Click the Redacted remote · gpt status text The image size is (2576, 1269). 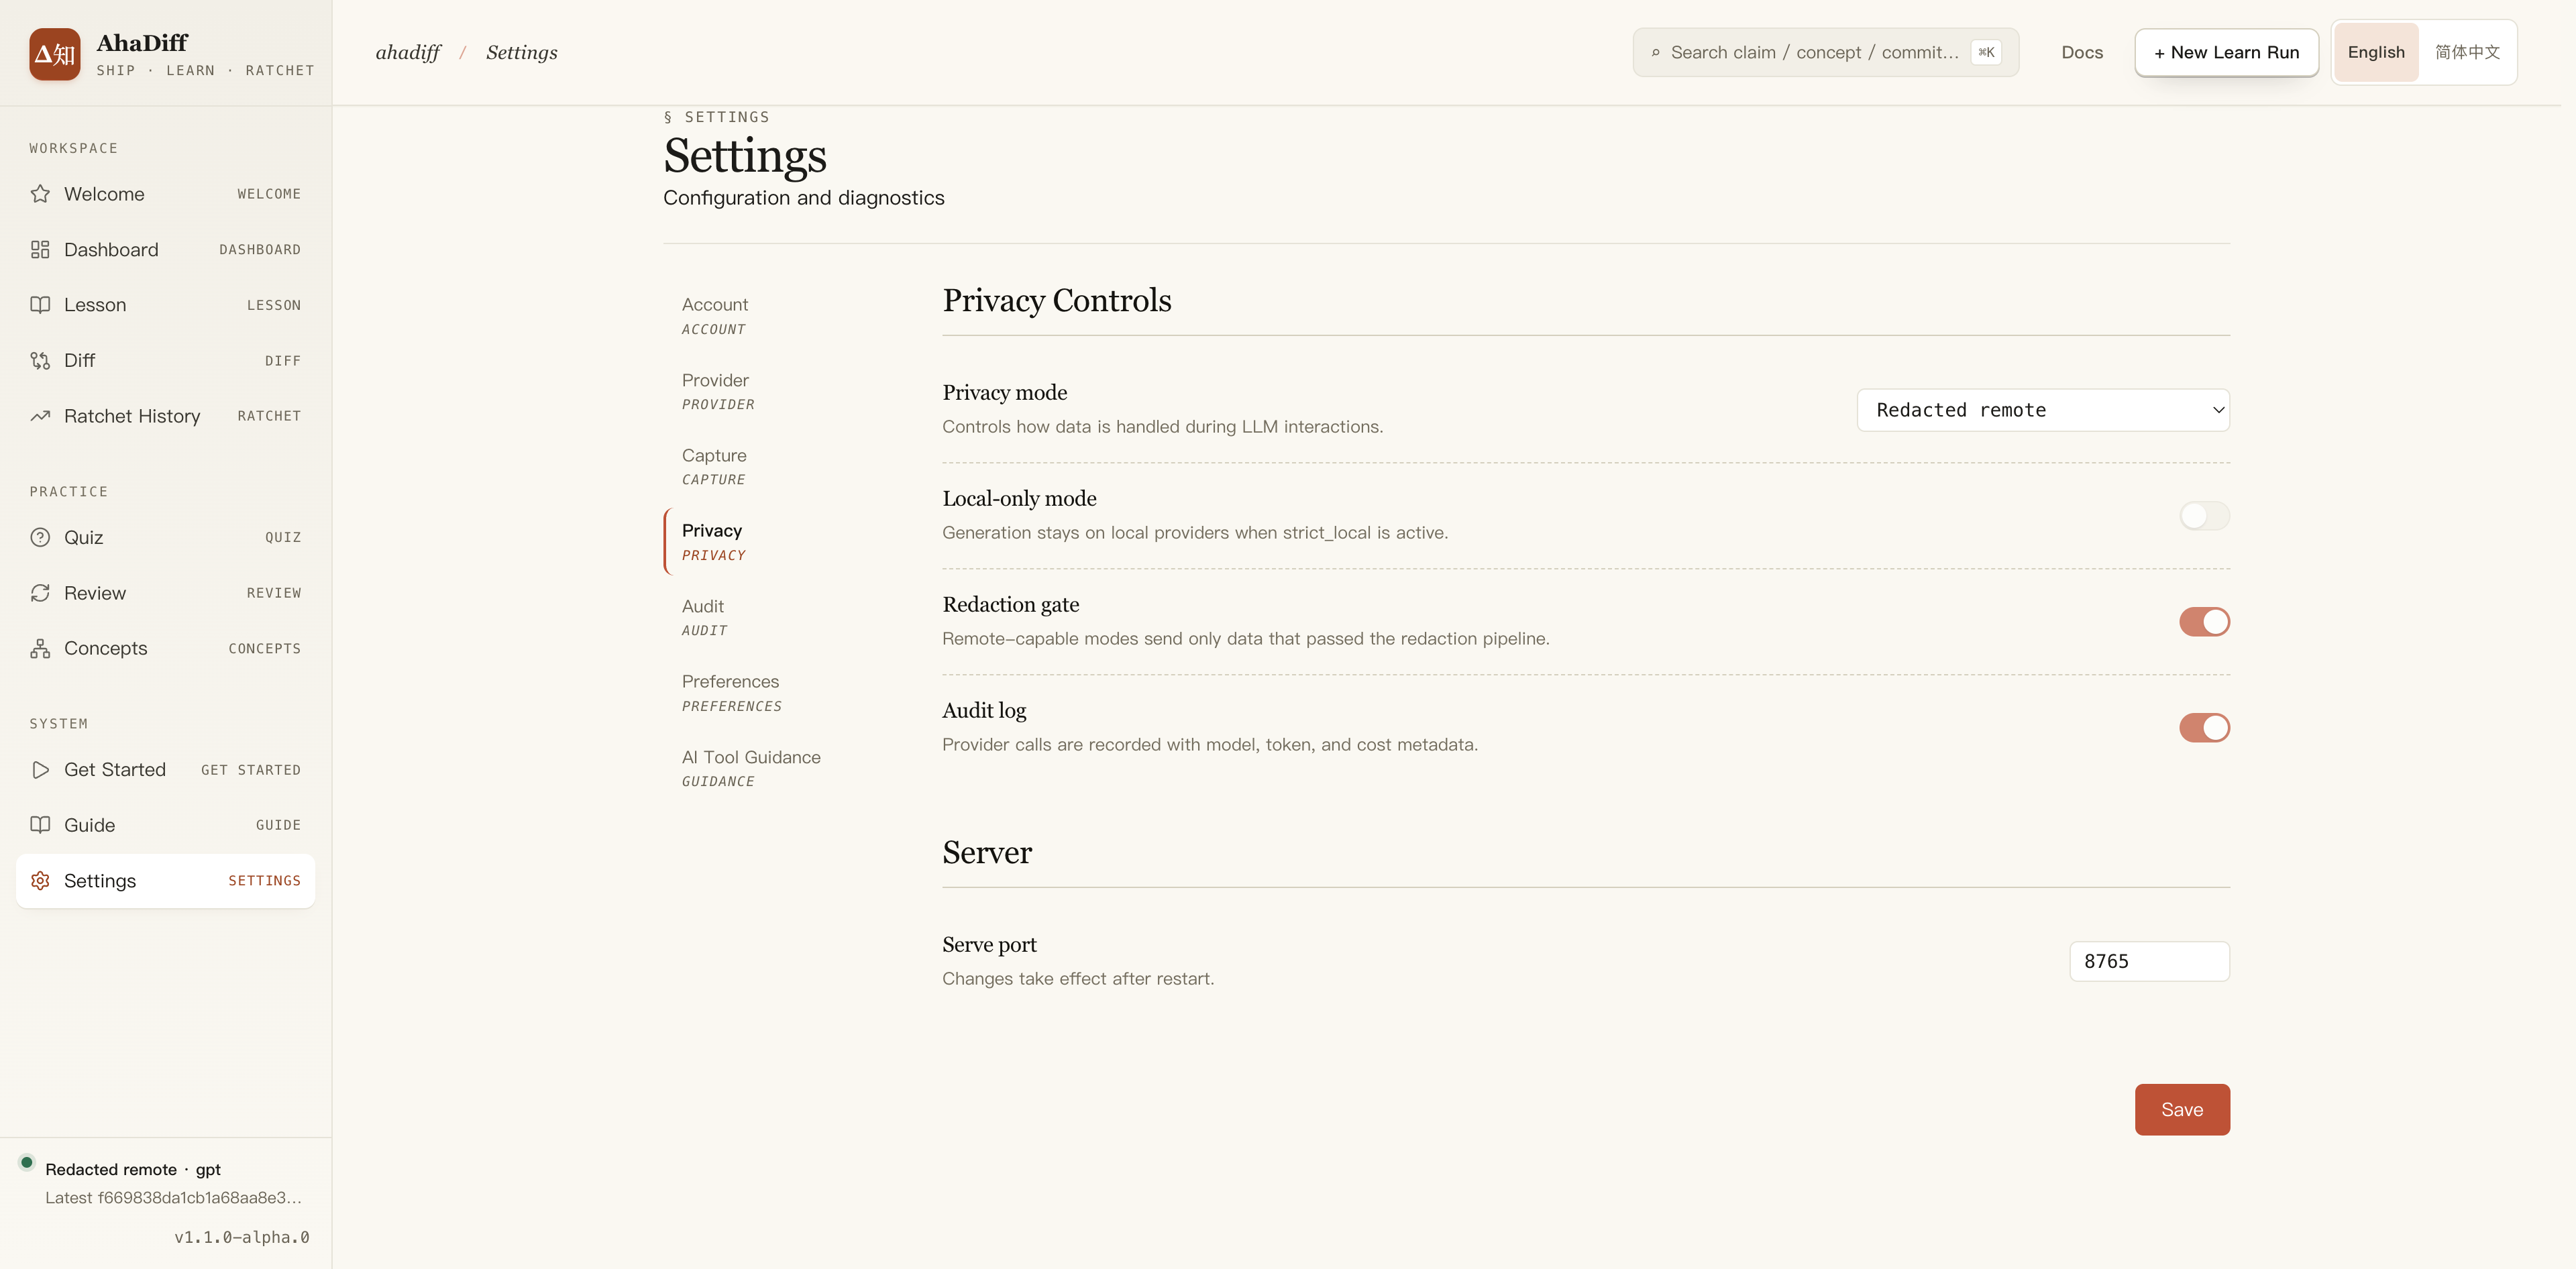[133, 1170]
